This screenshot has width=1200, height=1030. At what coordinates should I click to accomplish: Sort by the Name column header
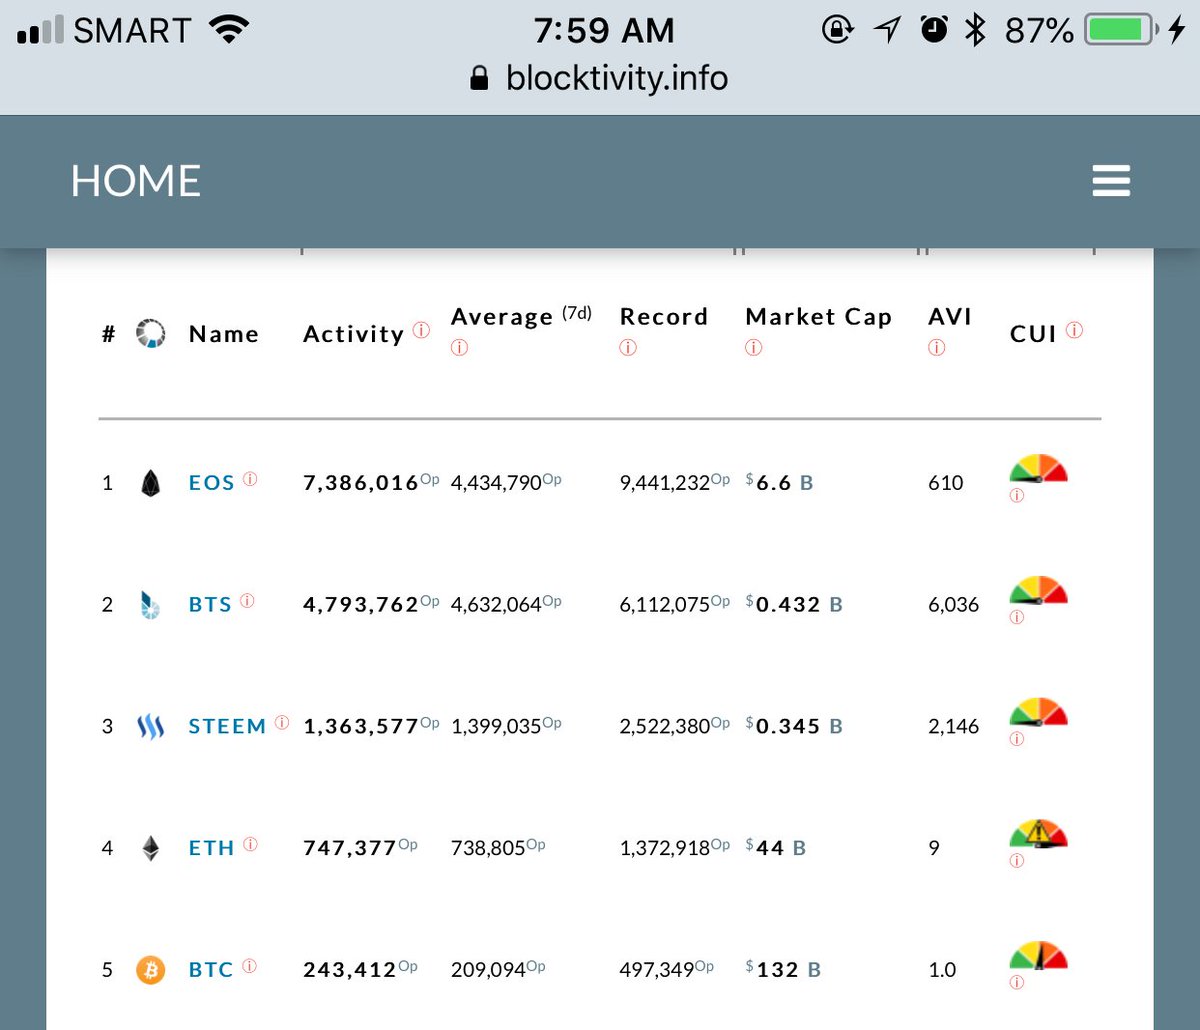224,334
